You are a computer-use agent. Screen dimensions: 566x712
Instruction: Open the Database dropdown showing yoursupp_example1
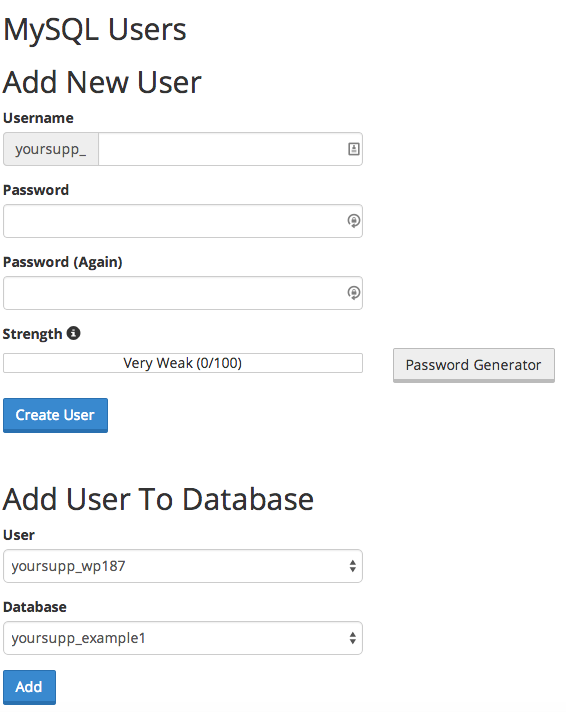(x=183, y=638)
